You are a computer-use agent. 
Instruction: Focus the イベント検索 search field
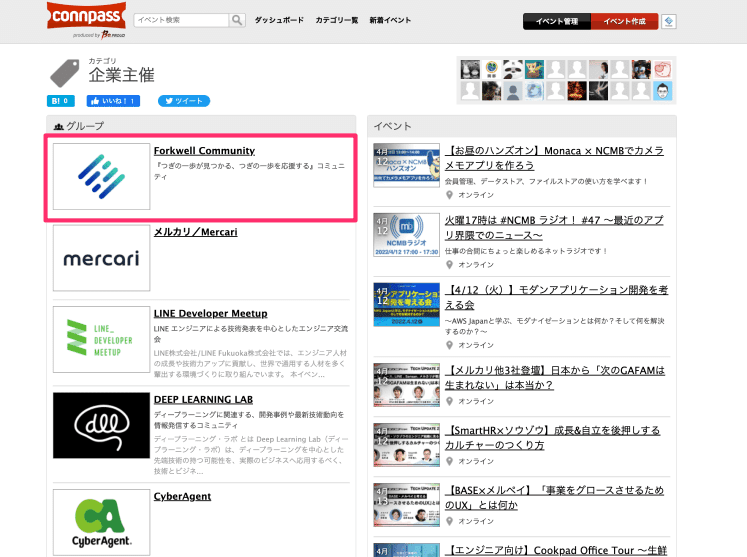click(x=182, y=20)
